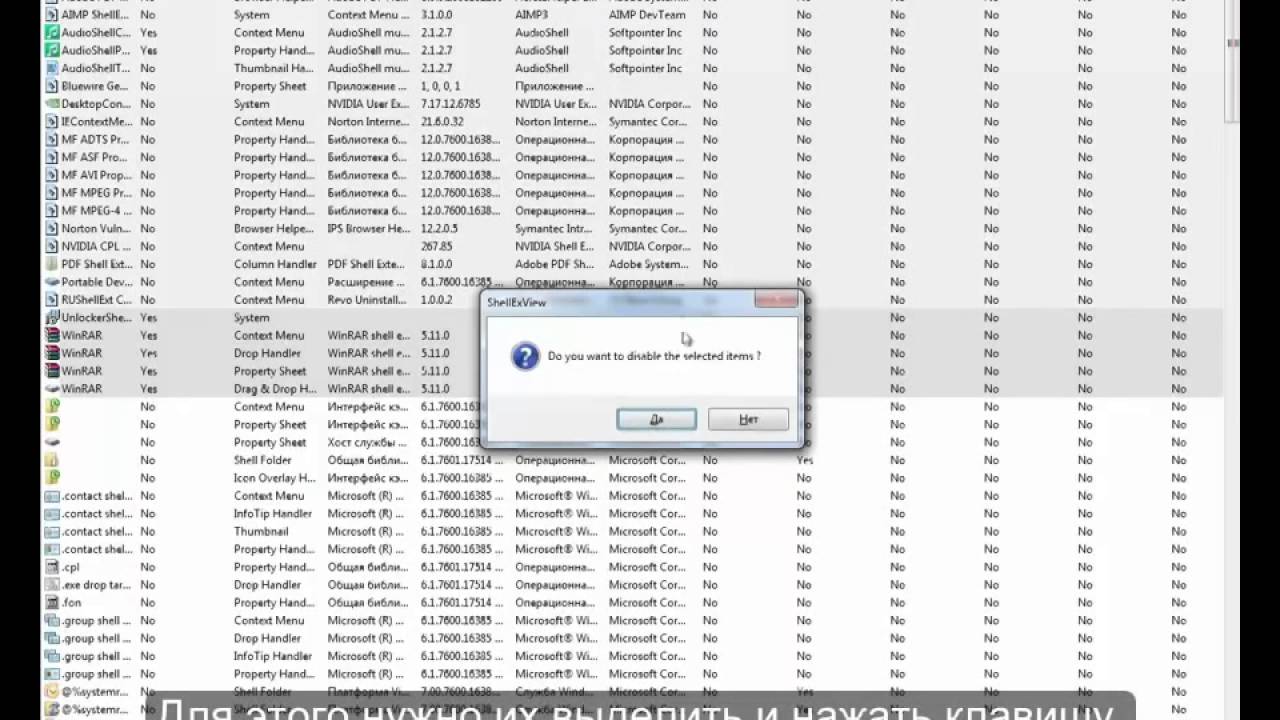The width and height of the screenshot is (1280, 720).
Task: Select the MF ASF Pro... entry name
Action: pyautogui.click(x=94, y=158)
